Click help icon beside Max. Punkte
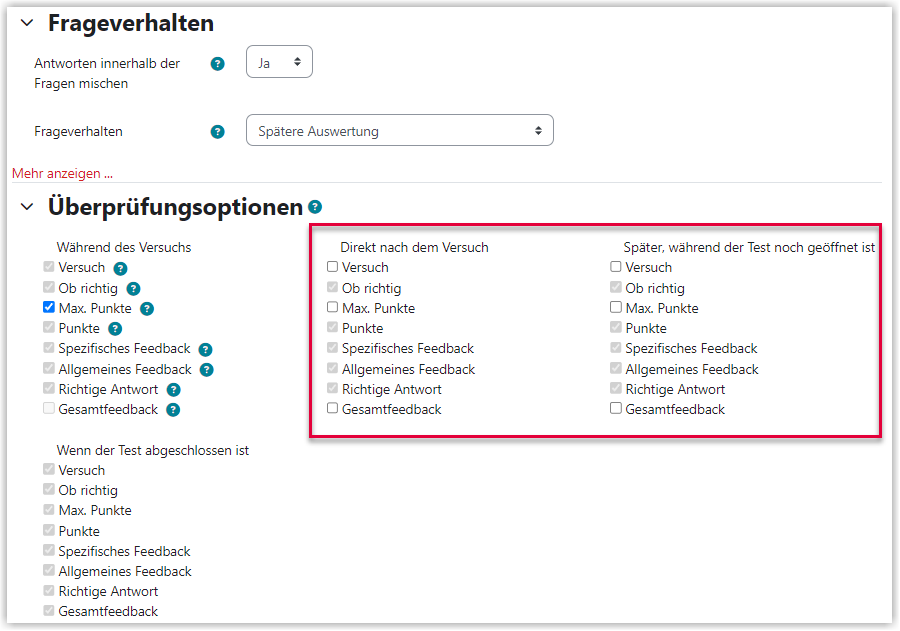900x631 pixels. [x=147, y=309]
